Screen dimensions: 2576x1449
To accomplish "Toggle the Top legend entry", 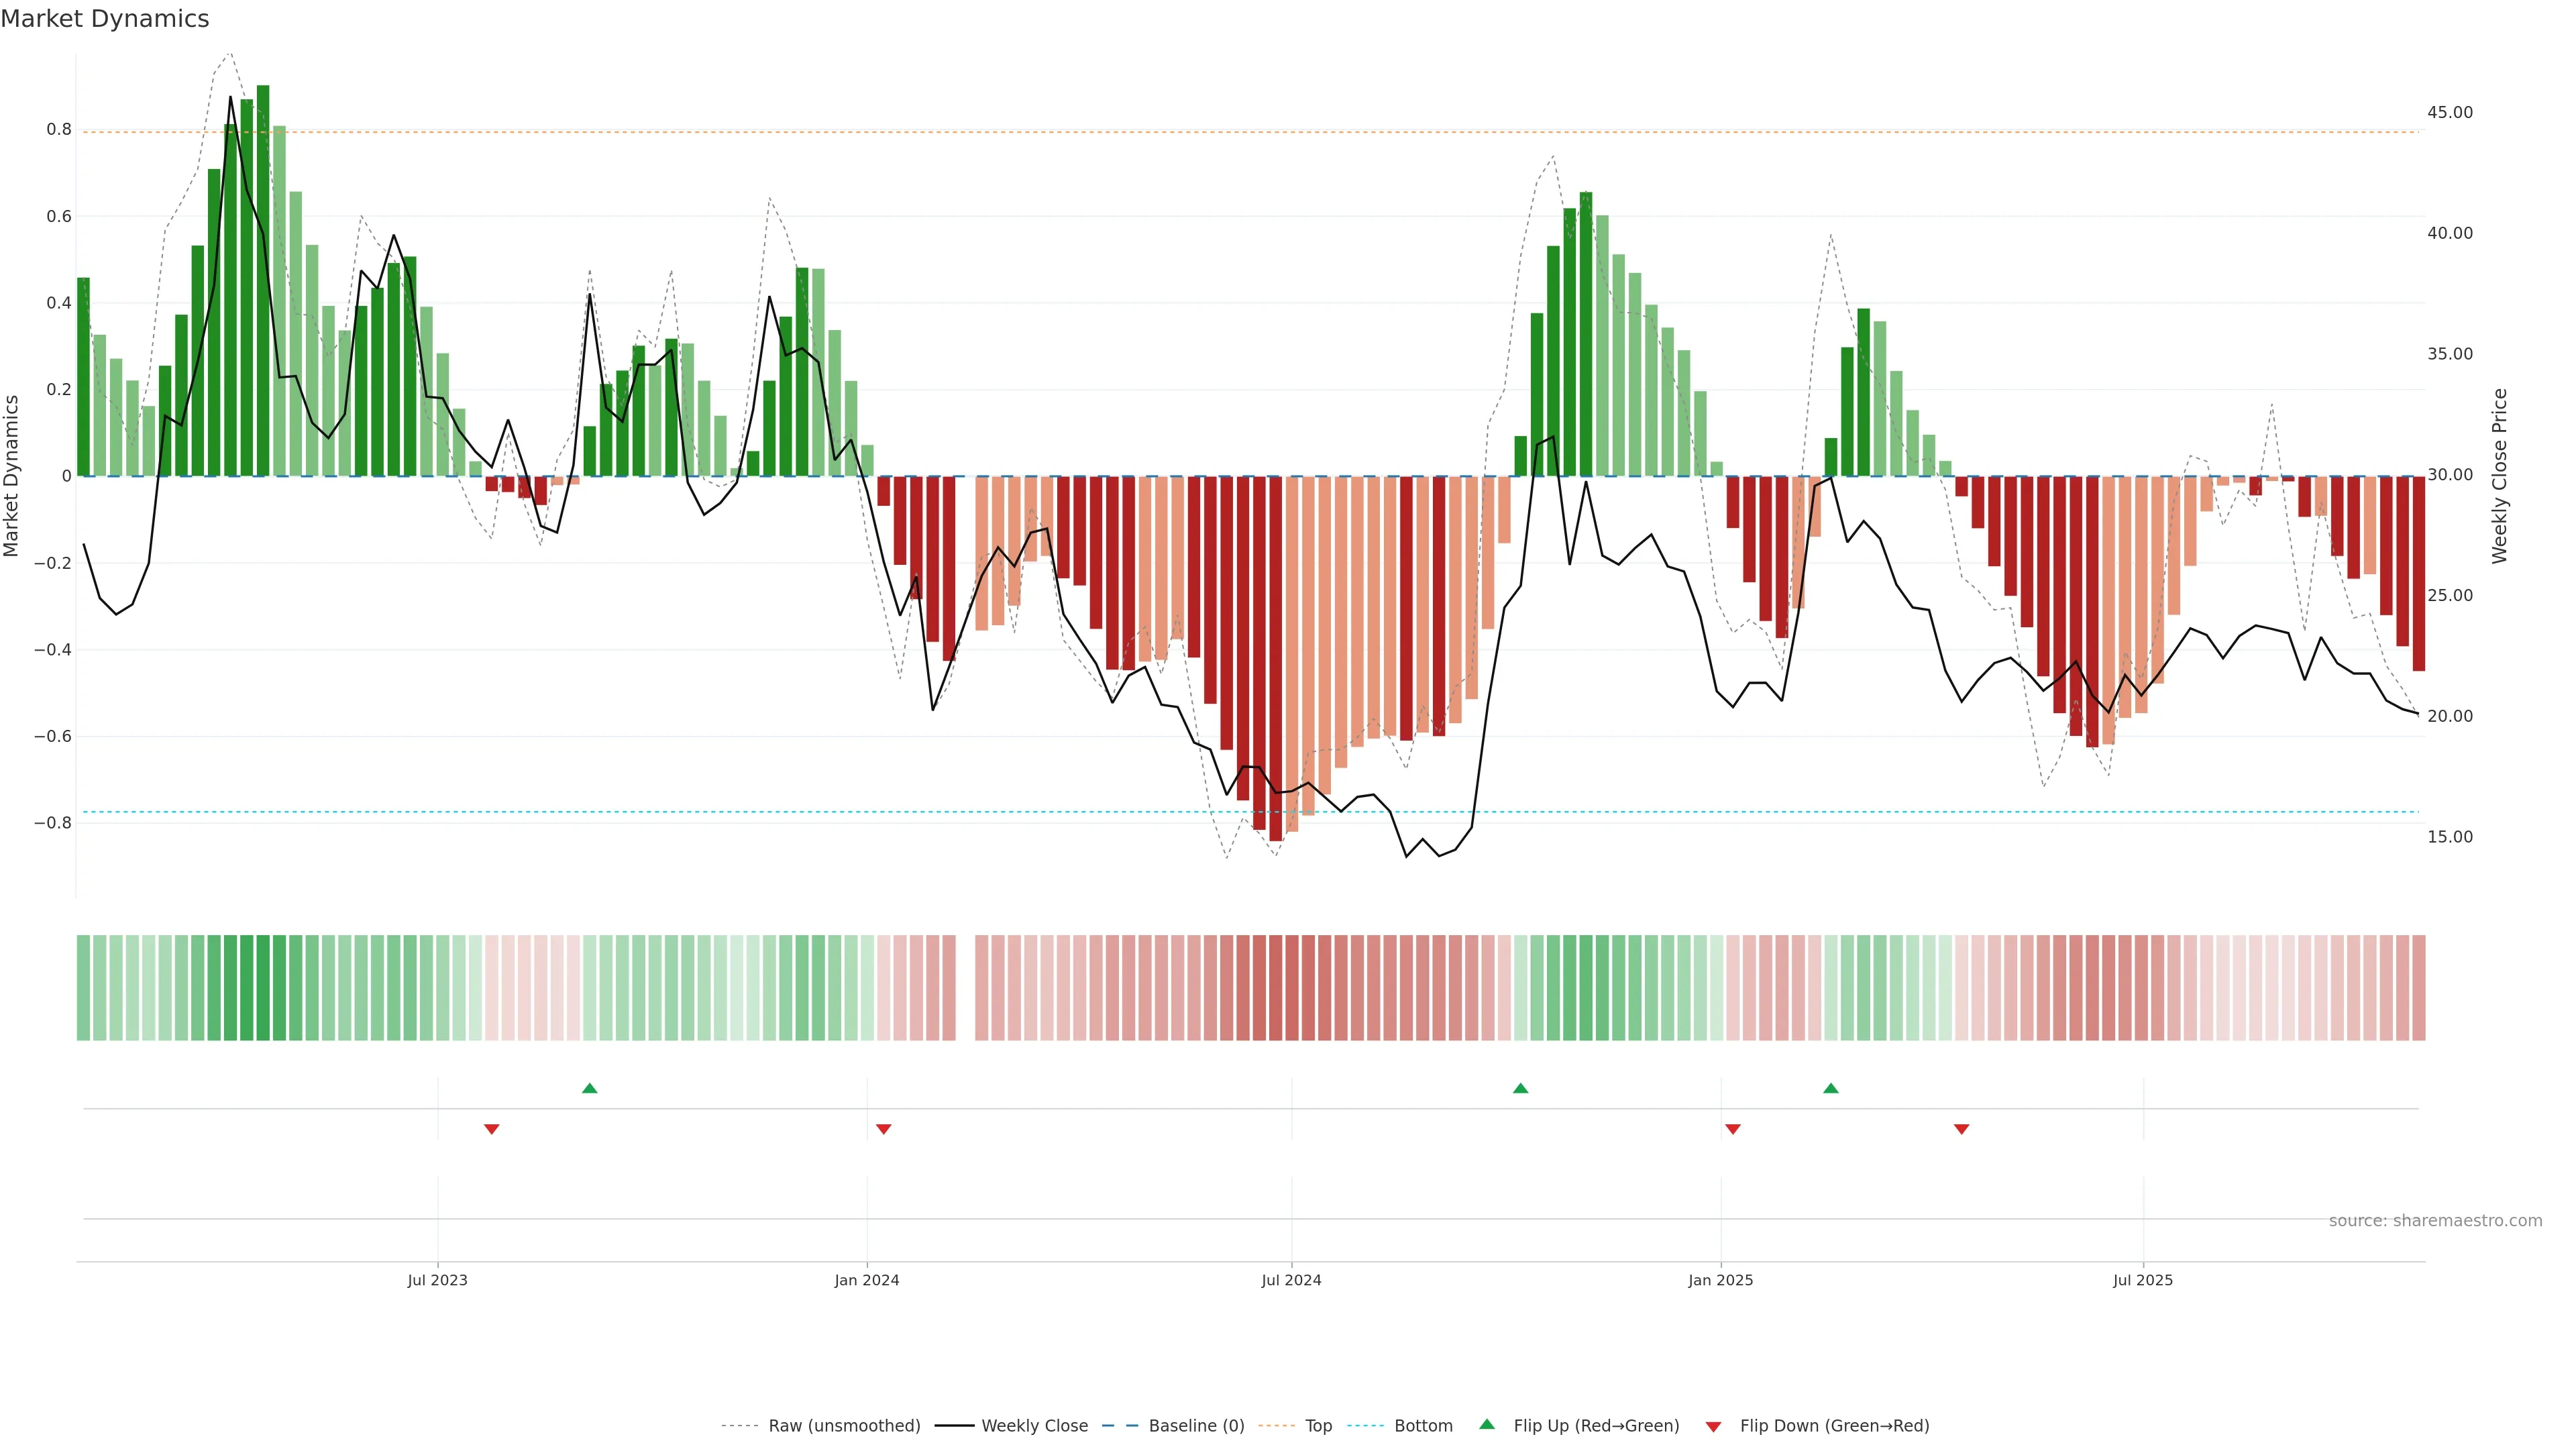I will (x=1318, y=1426).
